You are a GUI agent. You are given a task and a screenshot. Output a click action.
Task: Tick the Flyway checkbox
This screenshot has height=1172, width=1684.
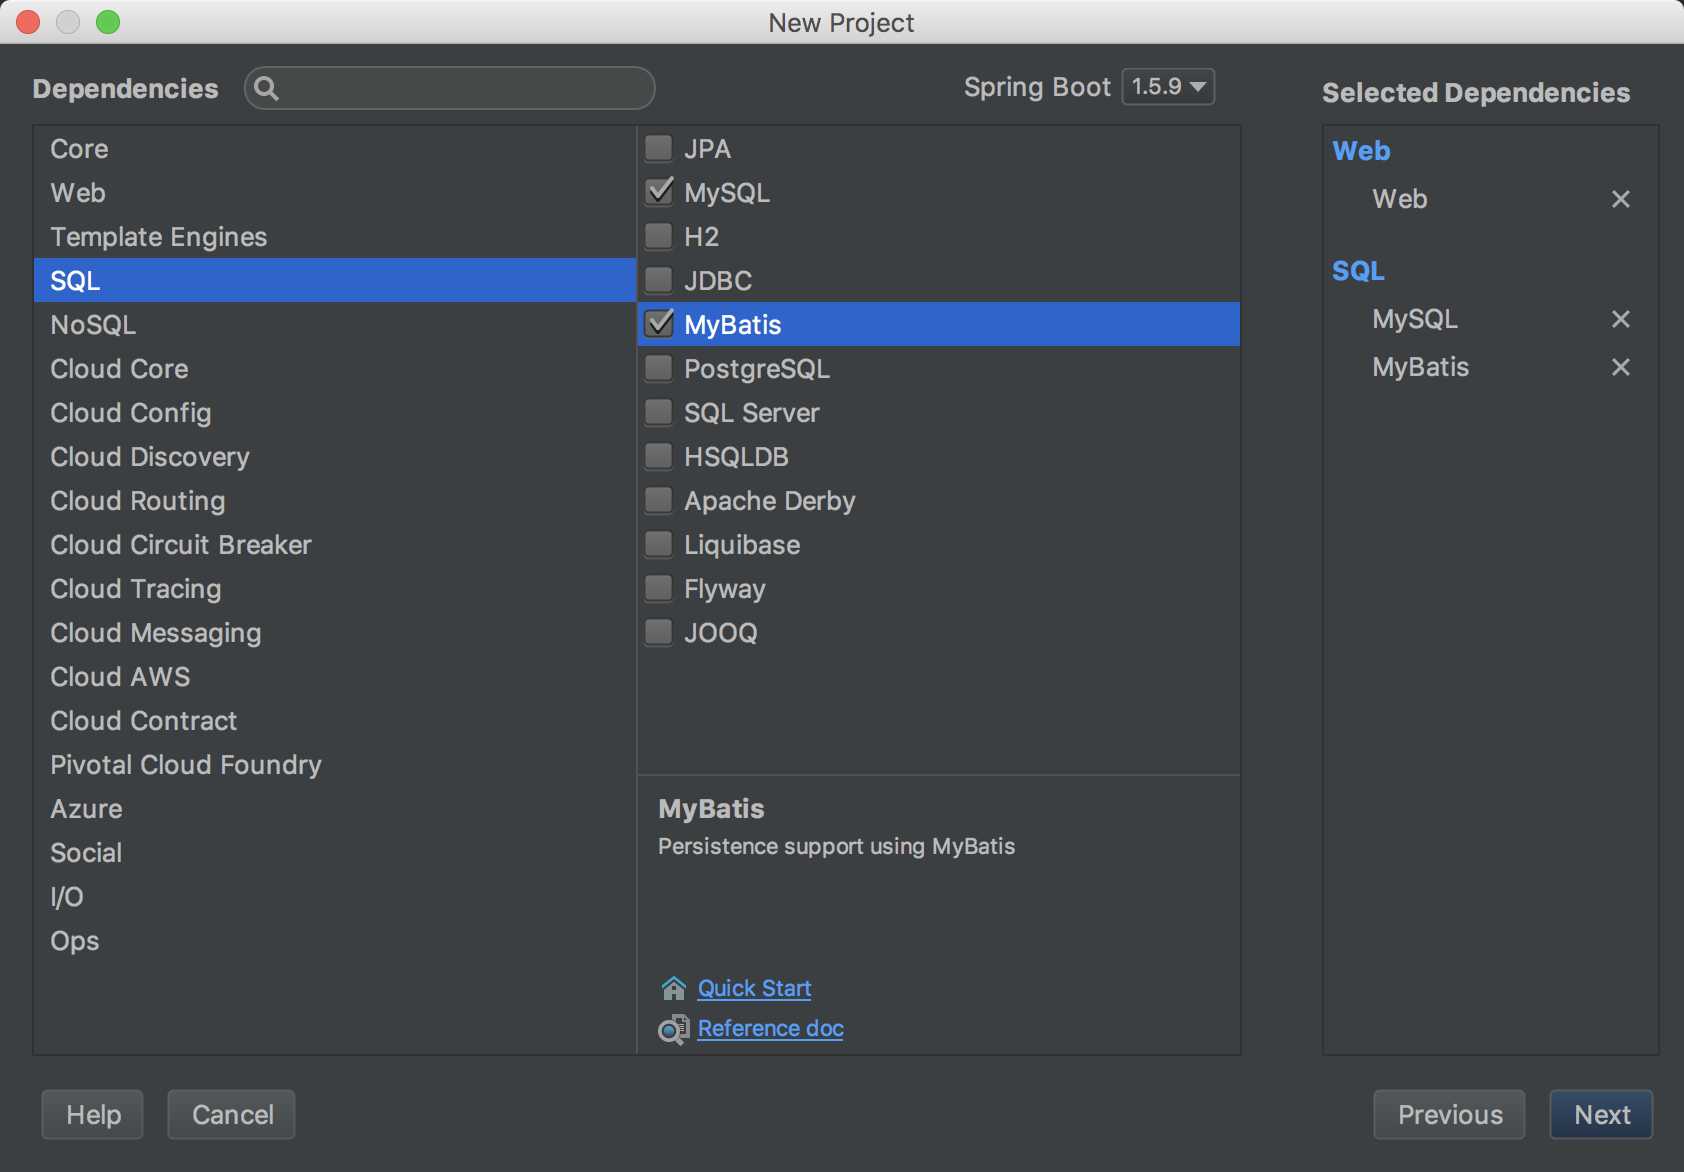(x=659, y=588)
